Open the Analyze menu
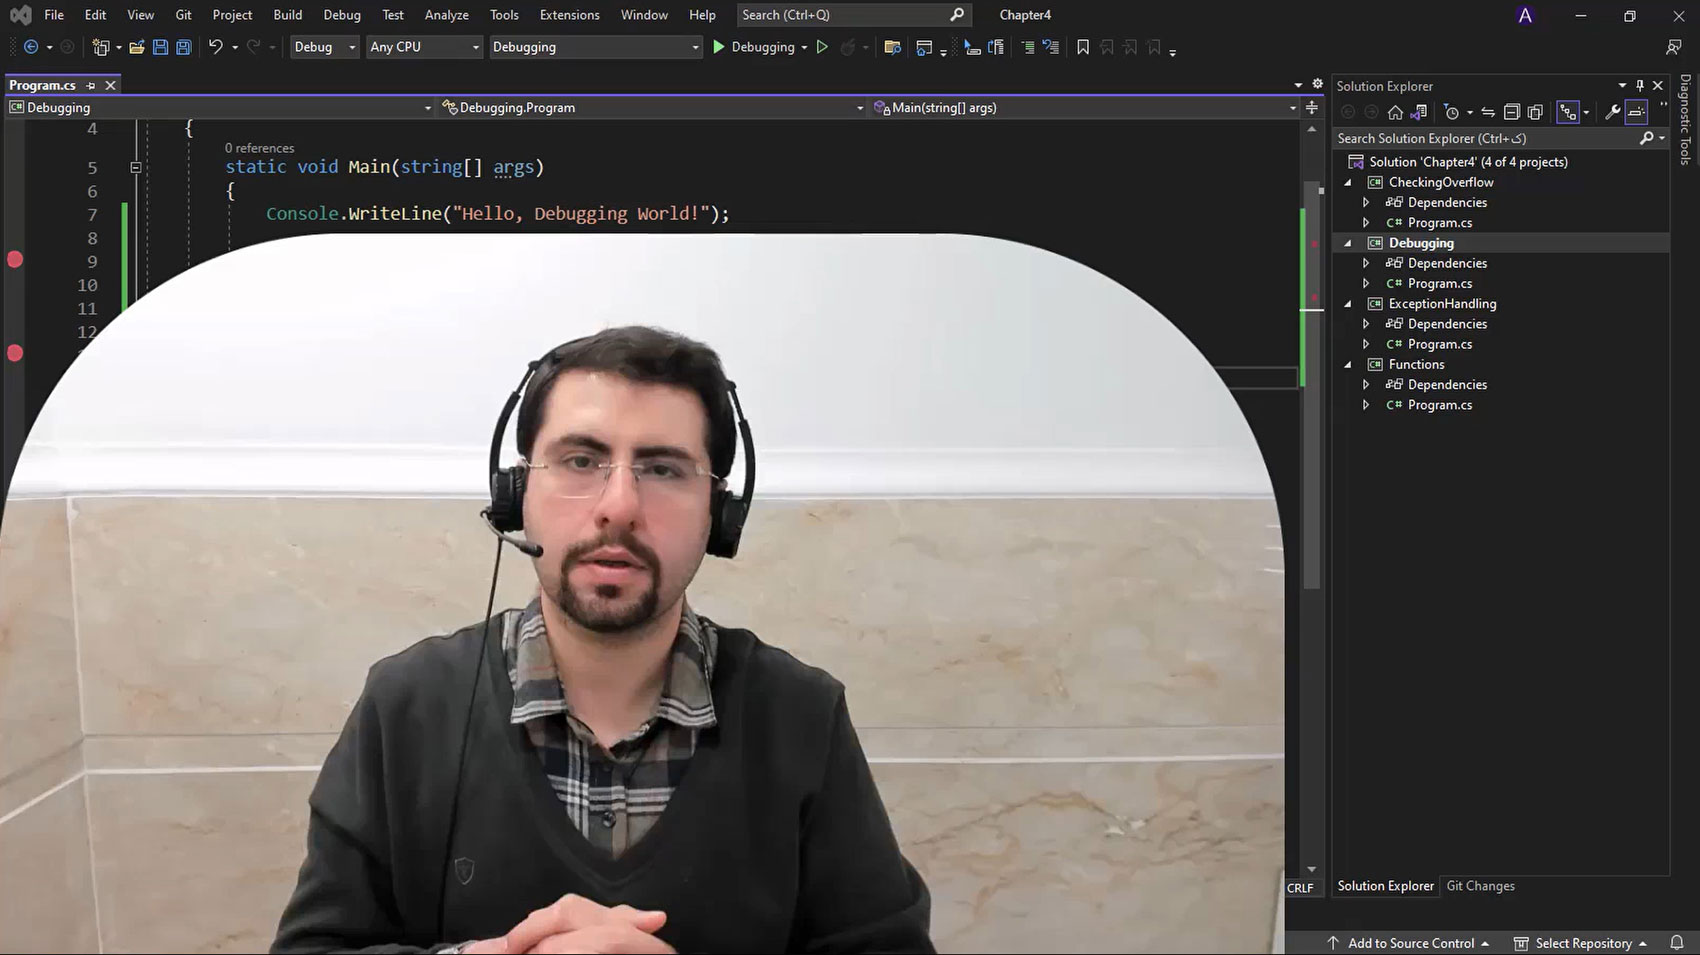1700x955 pixels. 447,15
